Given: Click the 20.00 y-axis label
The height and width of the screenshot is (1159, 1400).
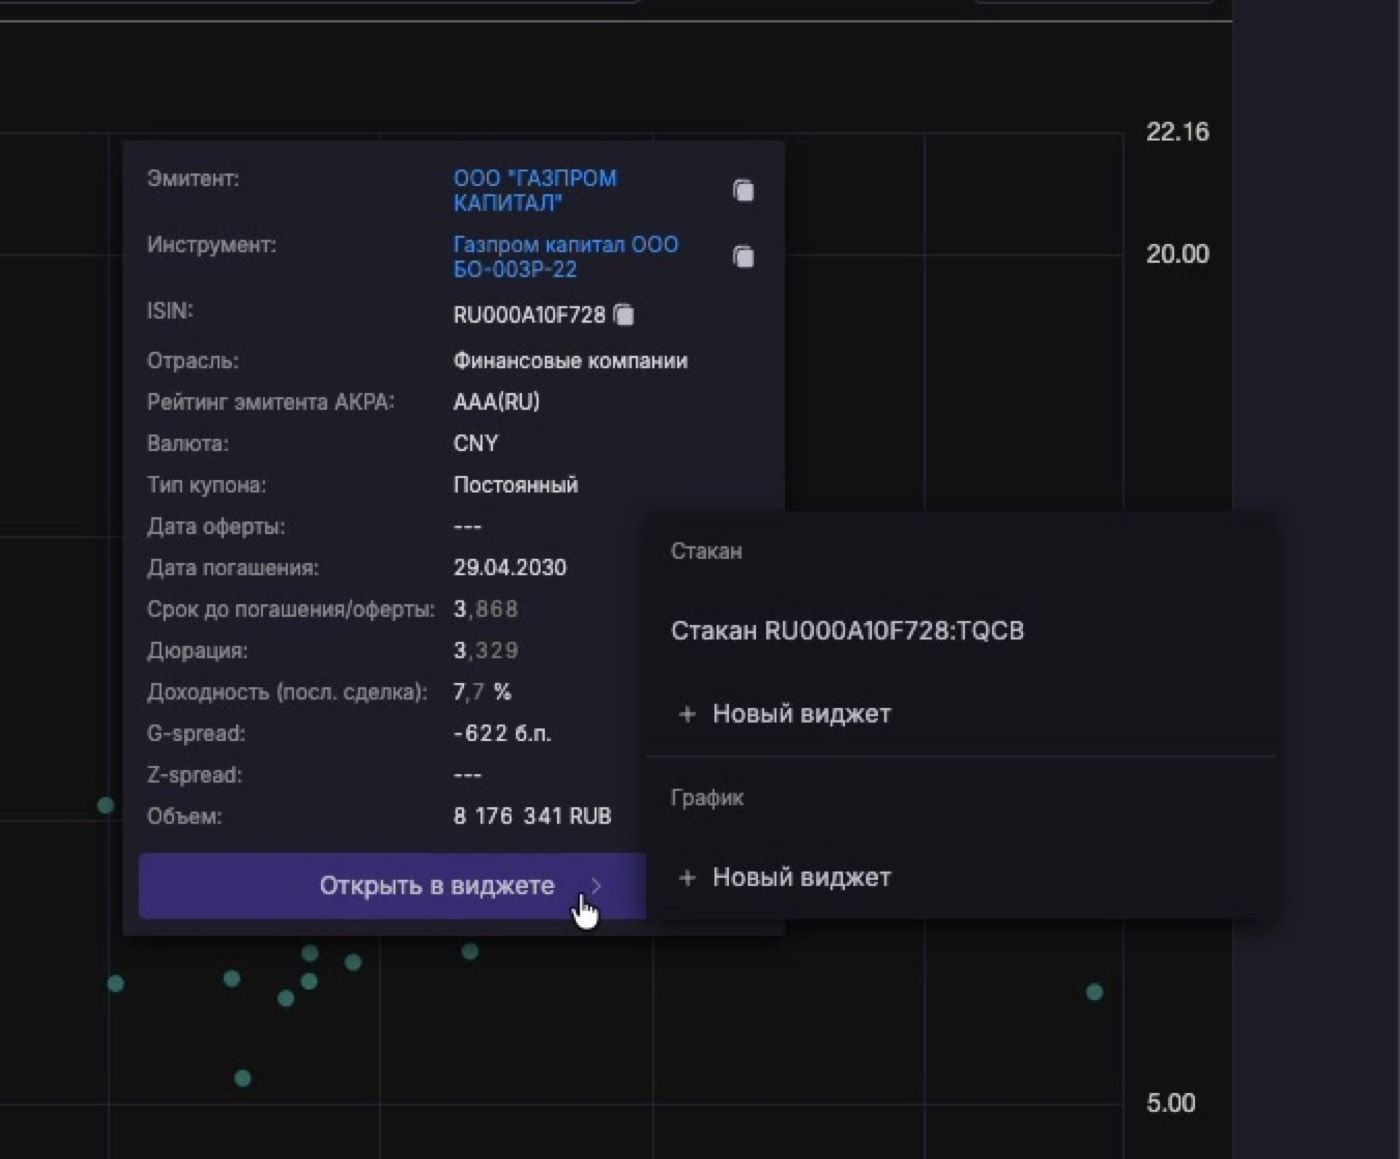Looking at the screenshot, I should pos(1177,254).
